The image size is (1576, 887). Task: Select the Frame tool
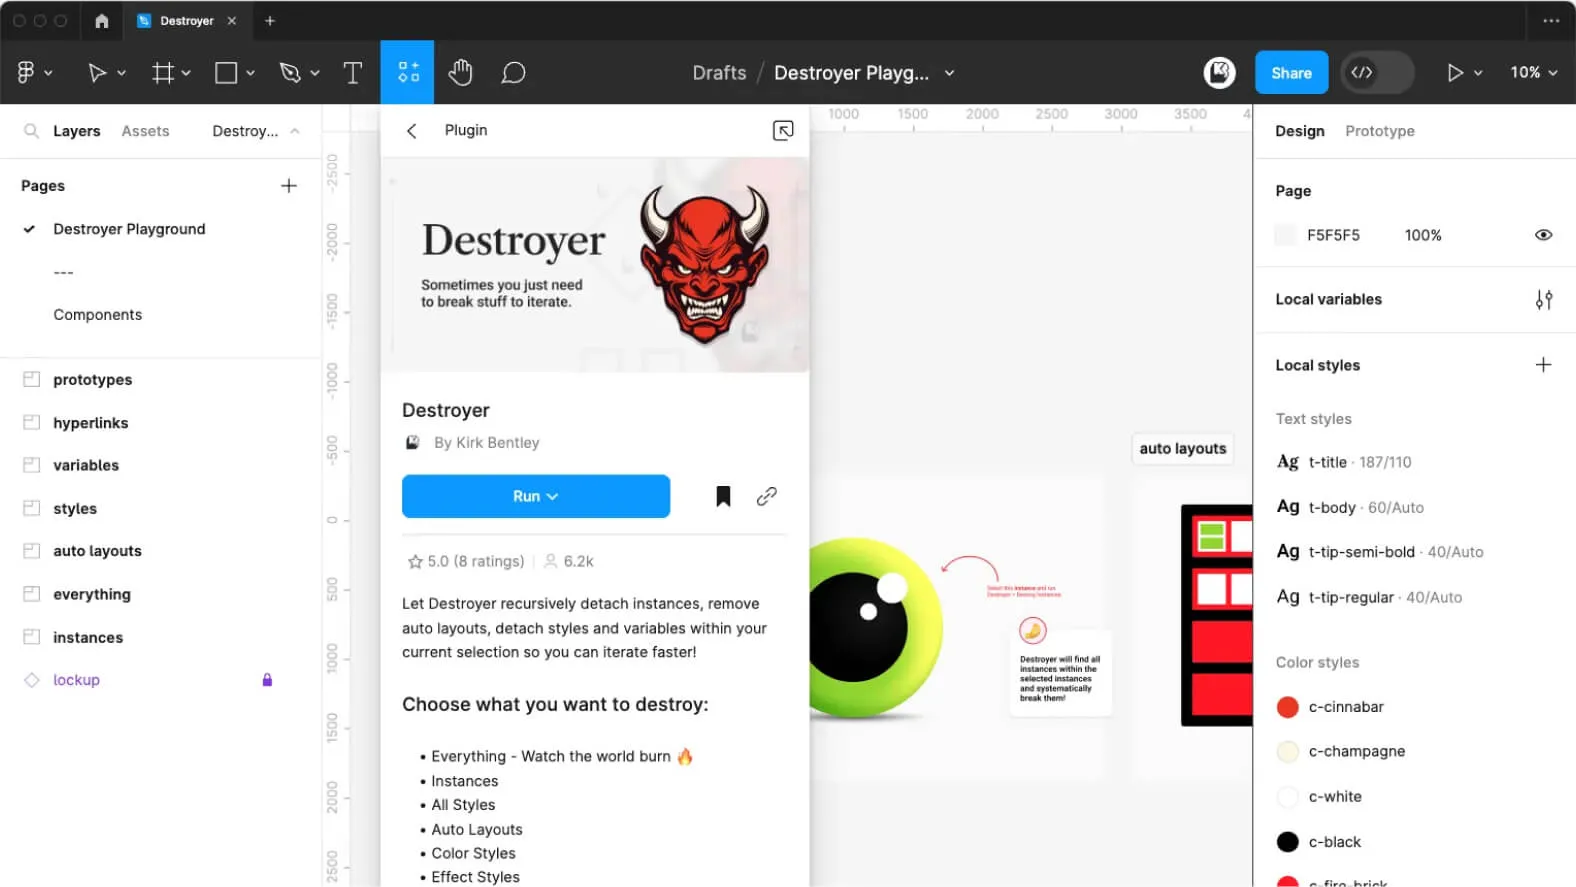pyautogui.click(x=162, y=72)
